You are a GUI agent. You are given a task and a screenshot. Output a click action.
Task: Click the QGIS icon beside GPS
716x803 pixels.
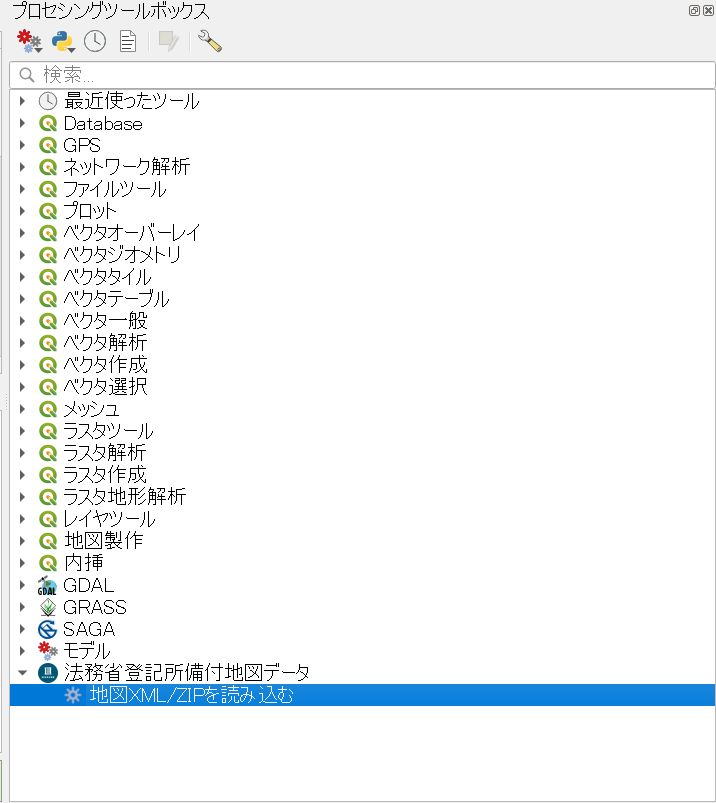48,145
